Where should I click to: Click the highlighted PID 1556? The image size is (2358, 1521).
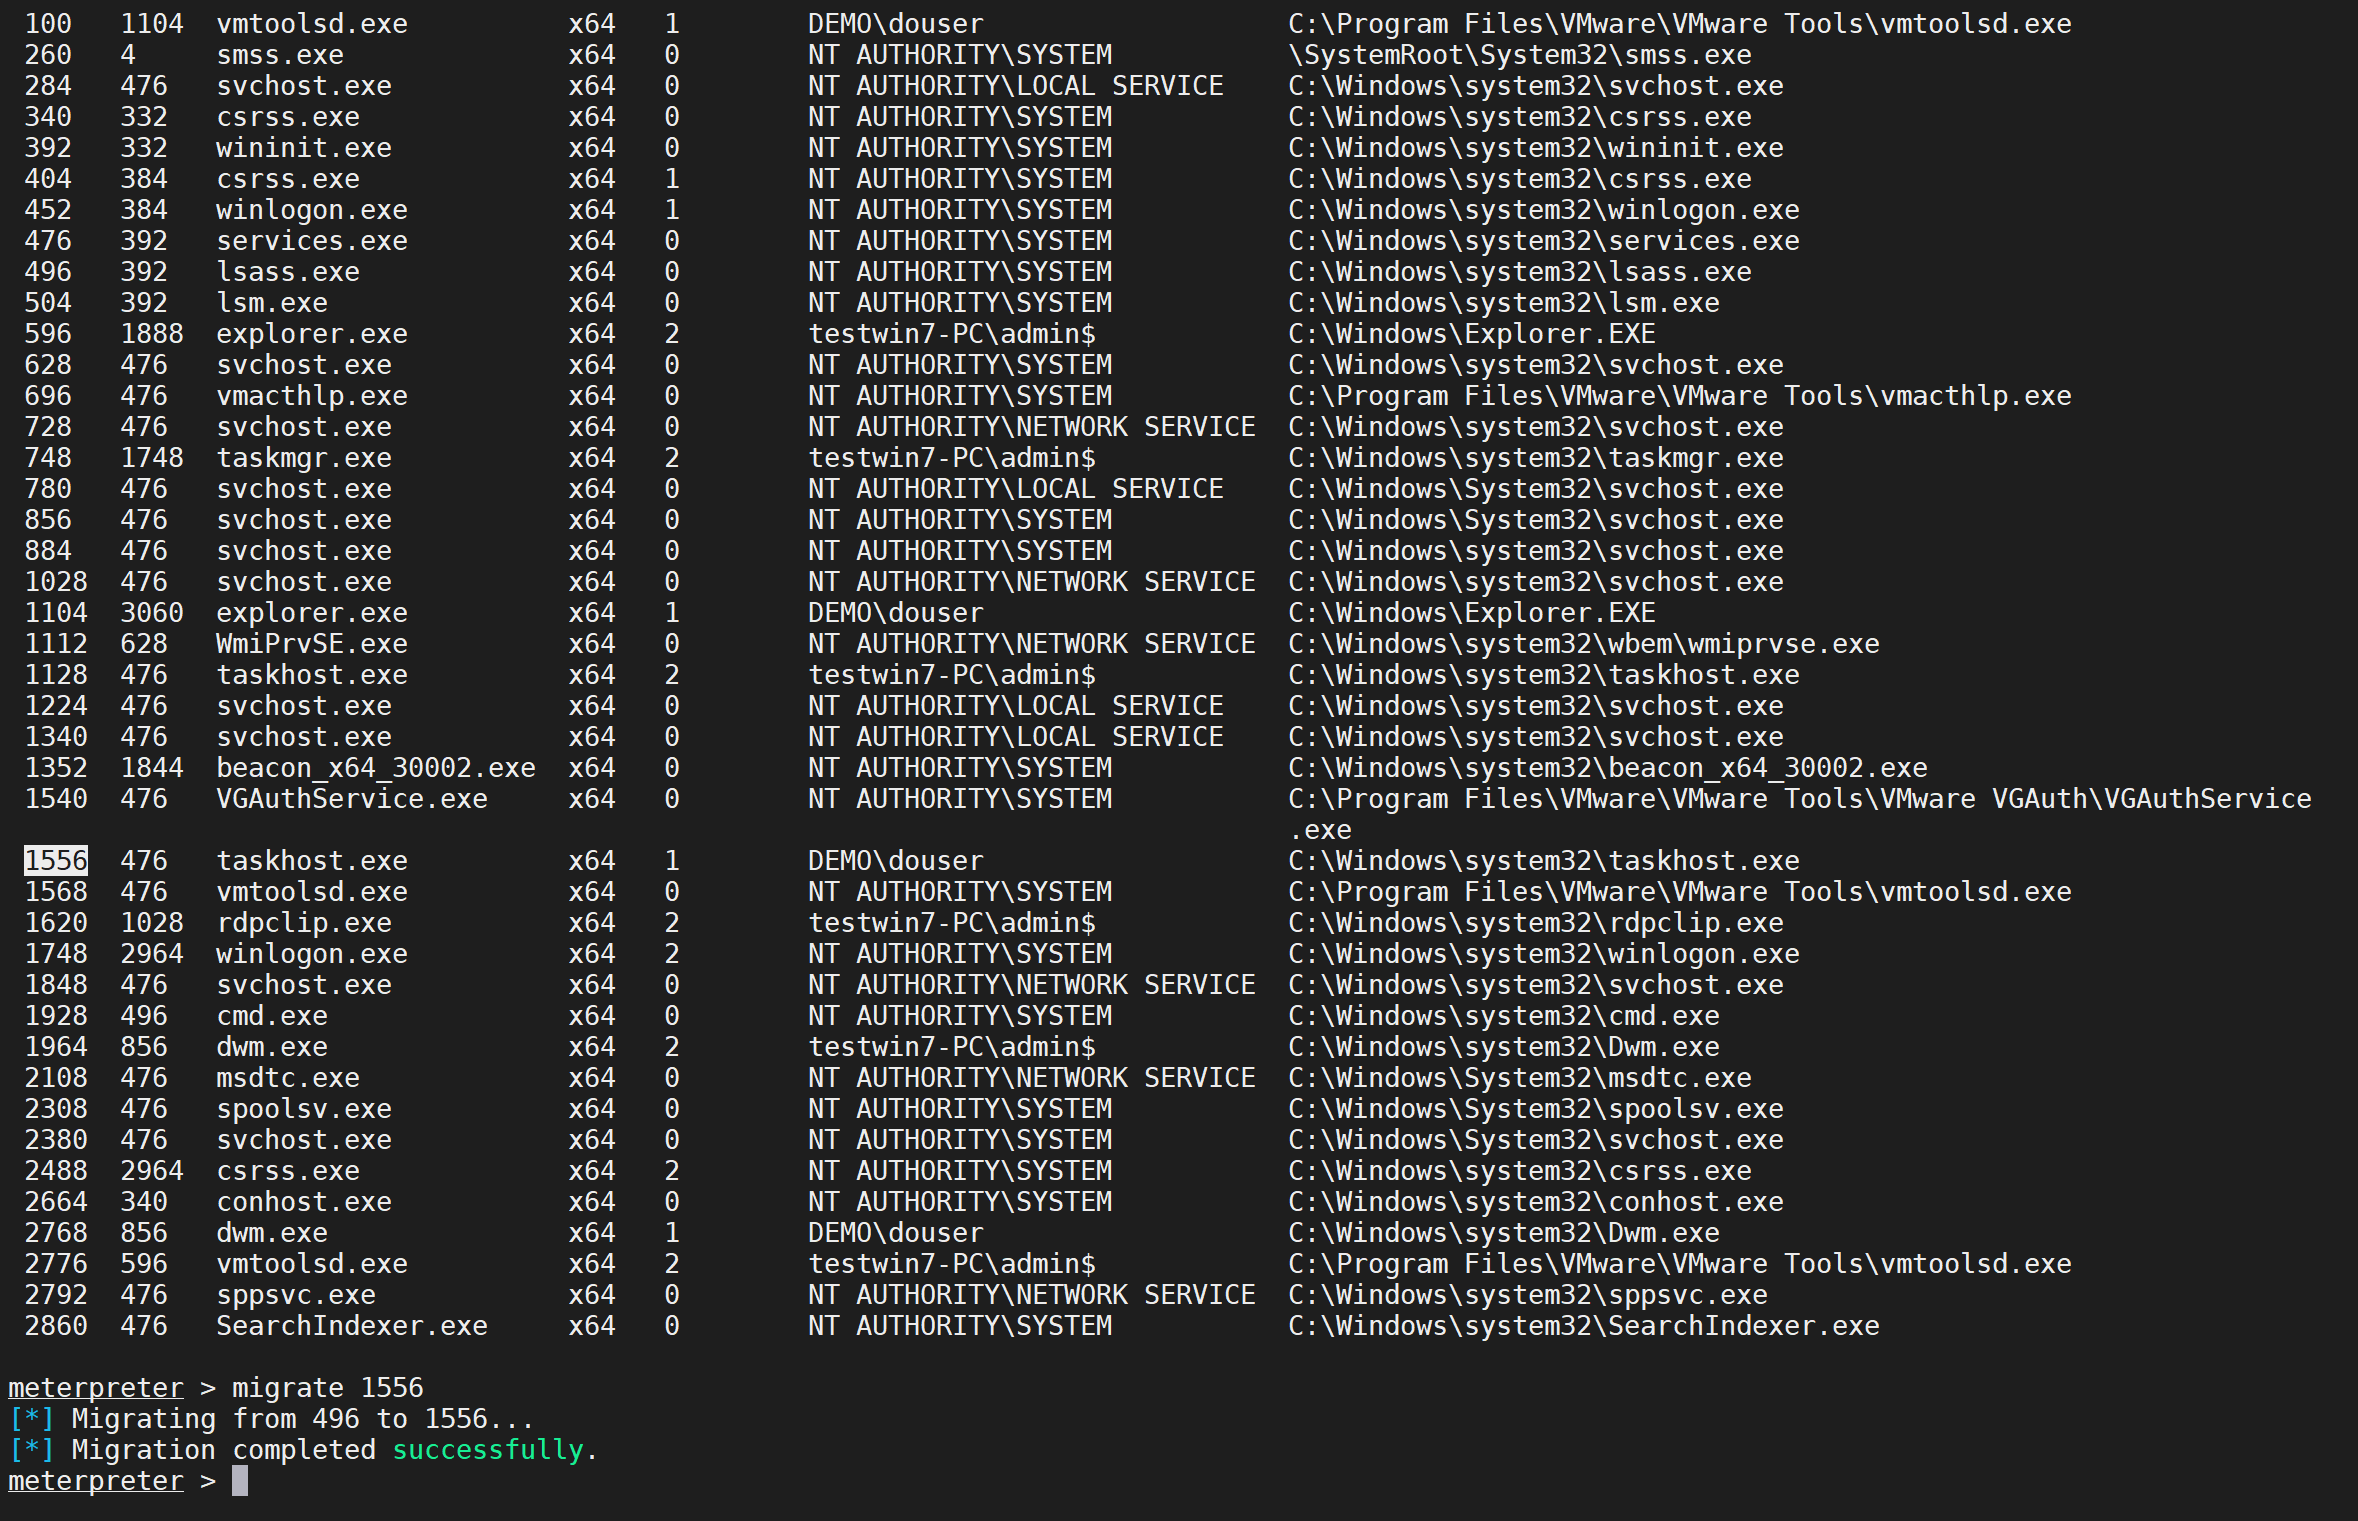pos(56,861)
